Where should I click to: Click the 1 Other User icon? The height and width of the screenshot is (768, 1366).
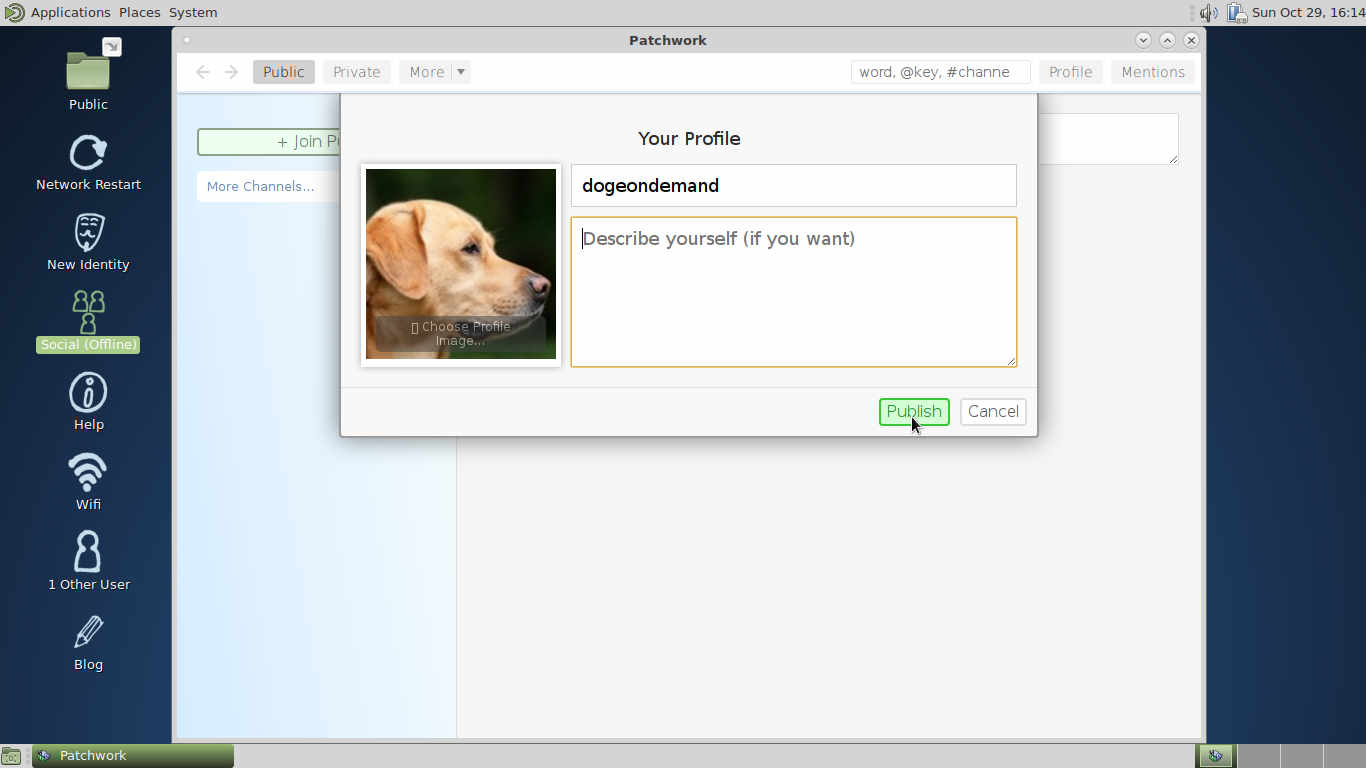88,552
